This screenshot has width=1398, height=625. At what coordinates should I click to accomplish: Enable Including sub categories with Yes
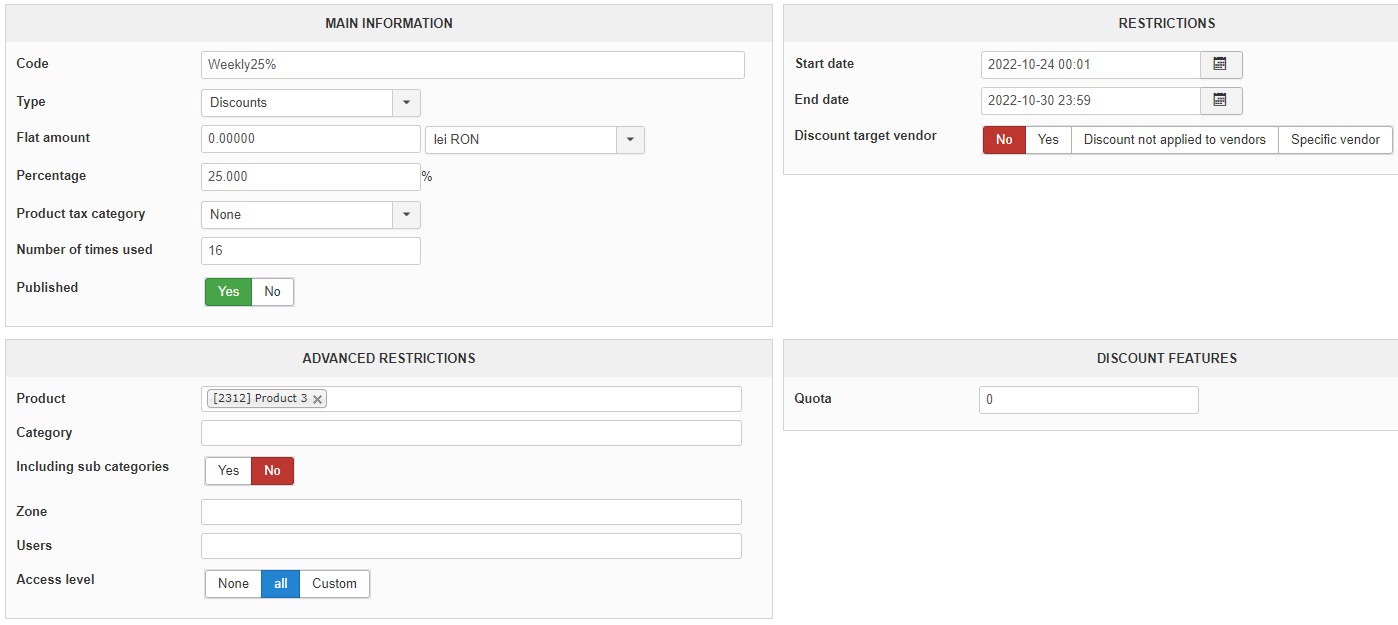click(229, 471)
